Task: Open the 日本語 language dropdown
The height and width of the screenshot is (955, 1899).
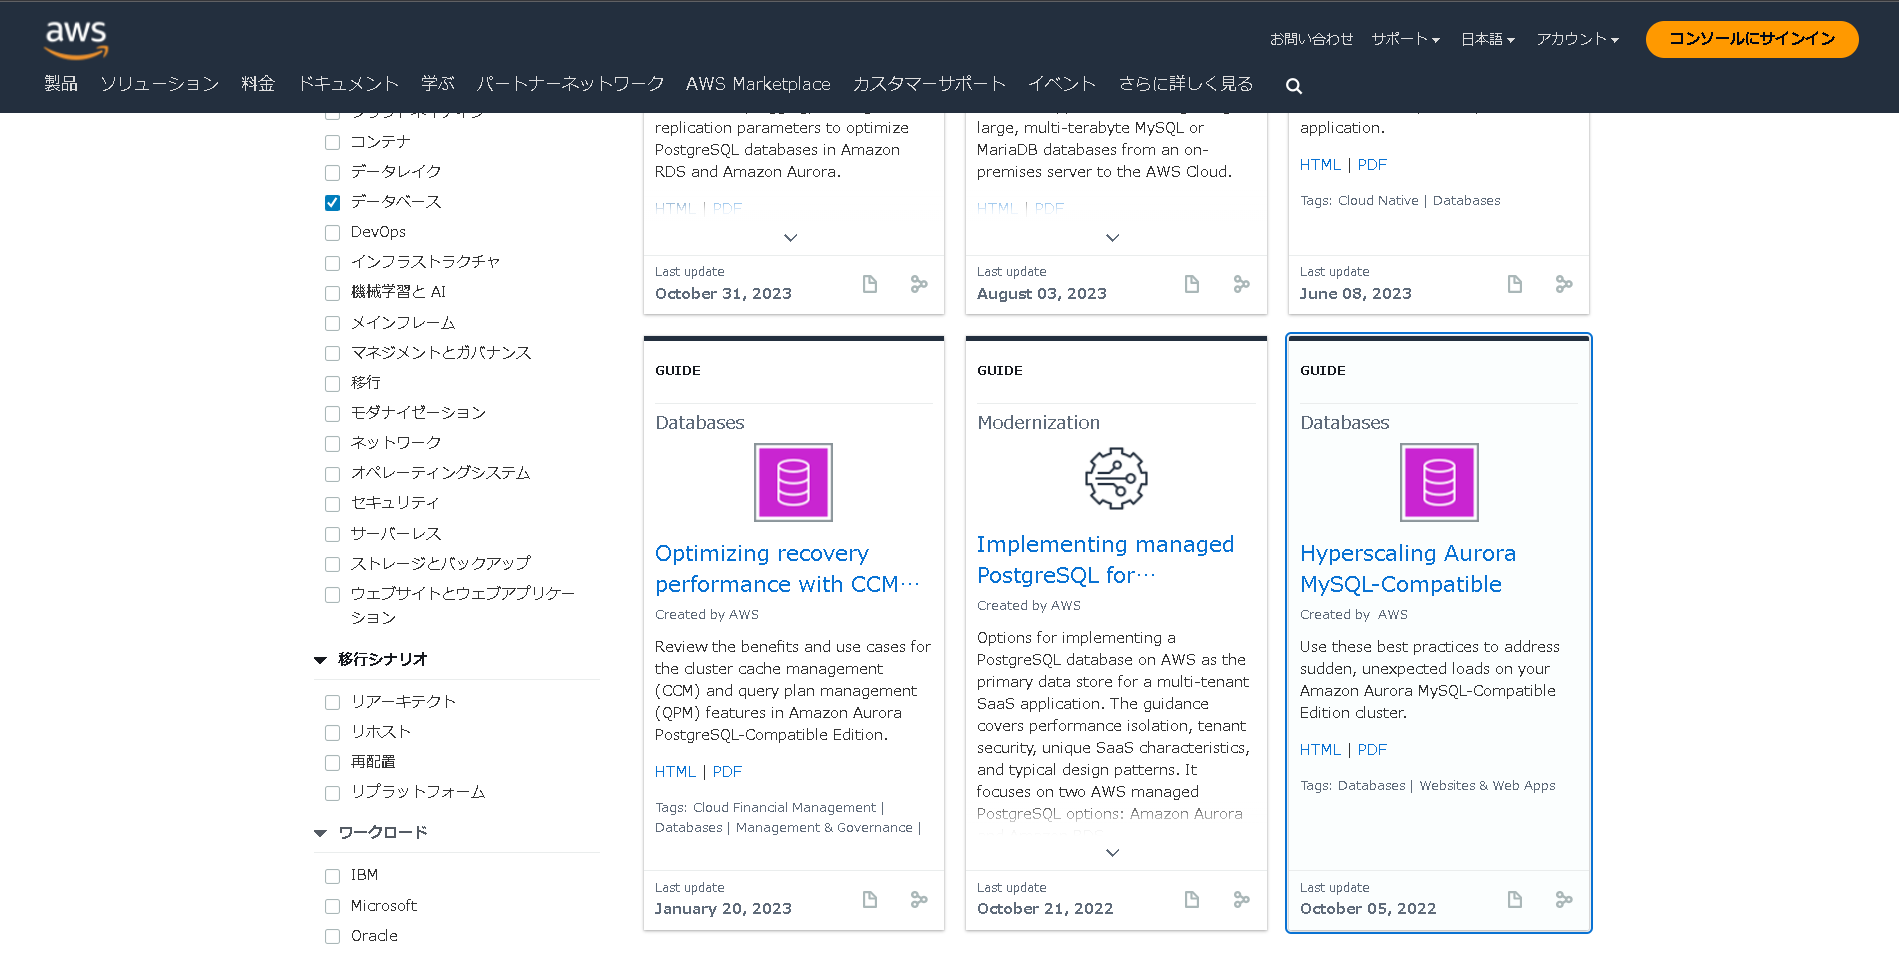Action: 1488,39
